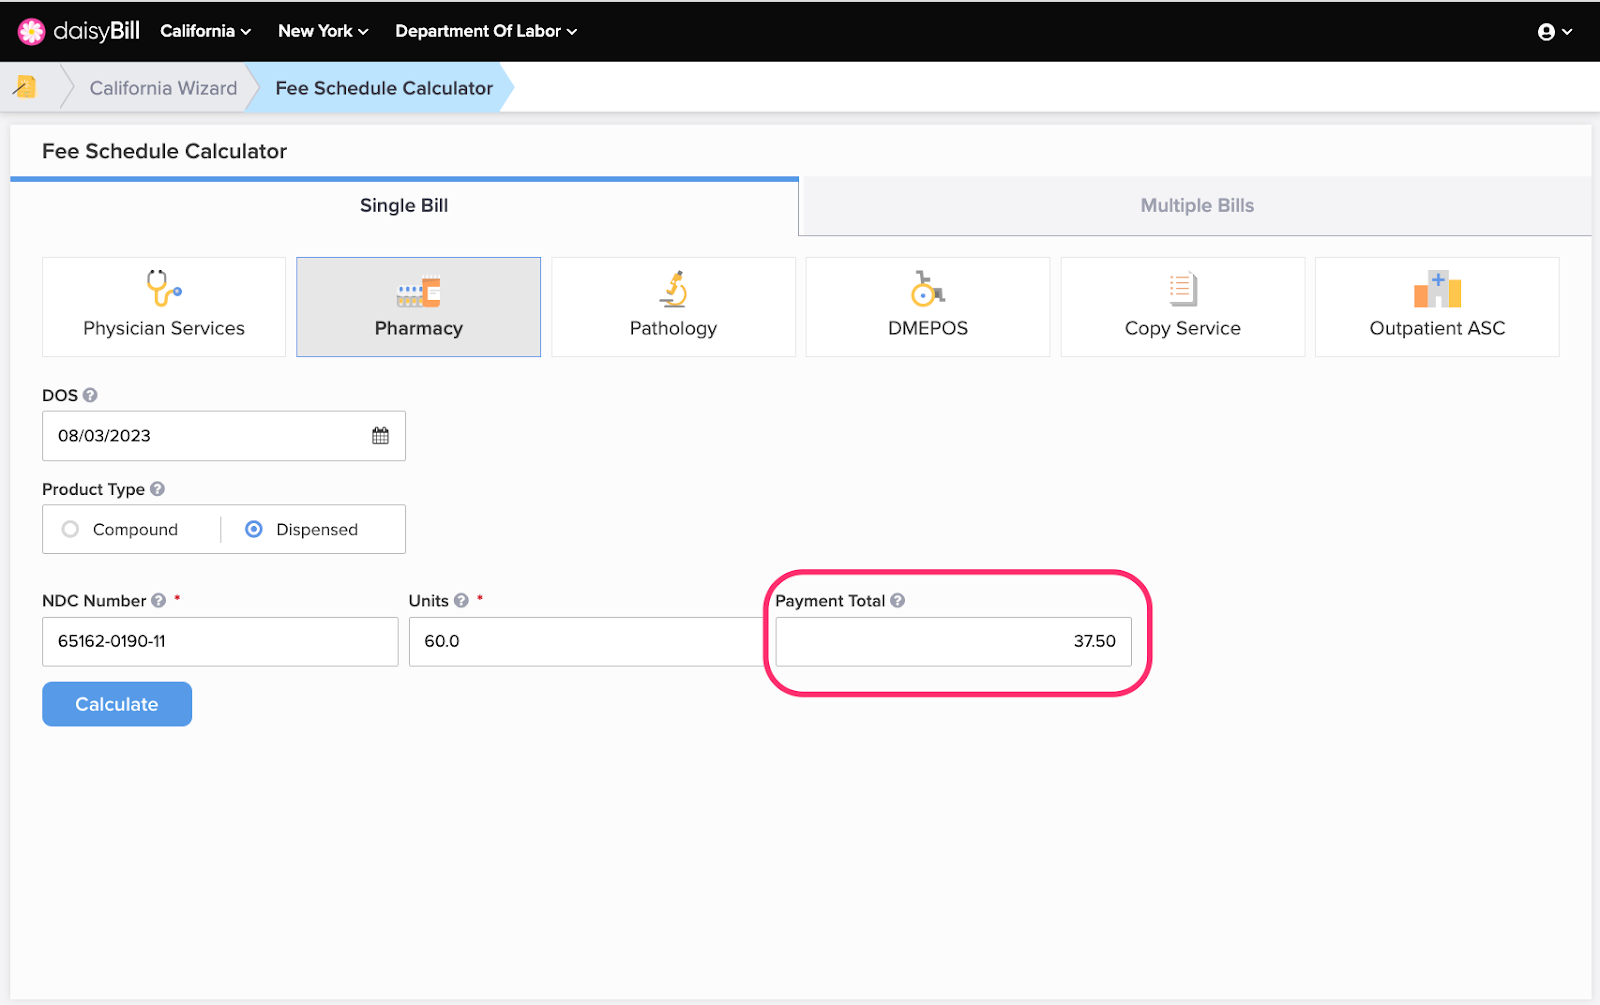Select the Pharmacy category
The height and width of the screenshot is (1005, 1600).
(x=418, y=307)
